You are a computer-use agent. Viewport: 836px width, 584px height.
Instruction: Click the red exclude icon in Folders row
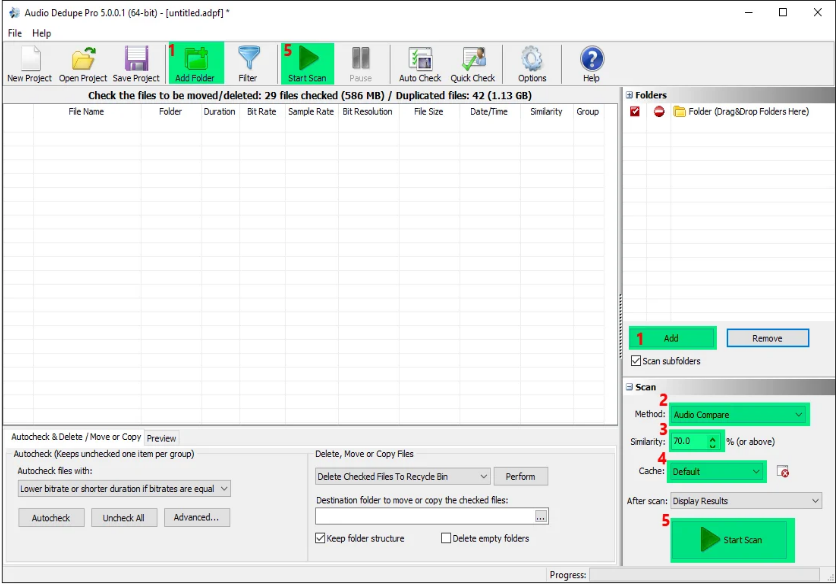pyautogui.click(x=659, y=111)
